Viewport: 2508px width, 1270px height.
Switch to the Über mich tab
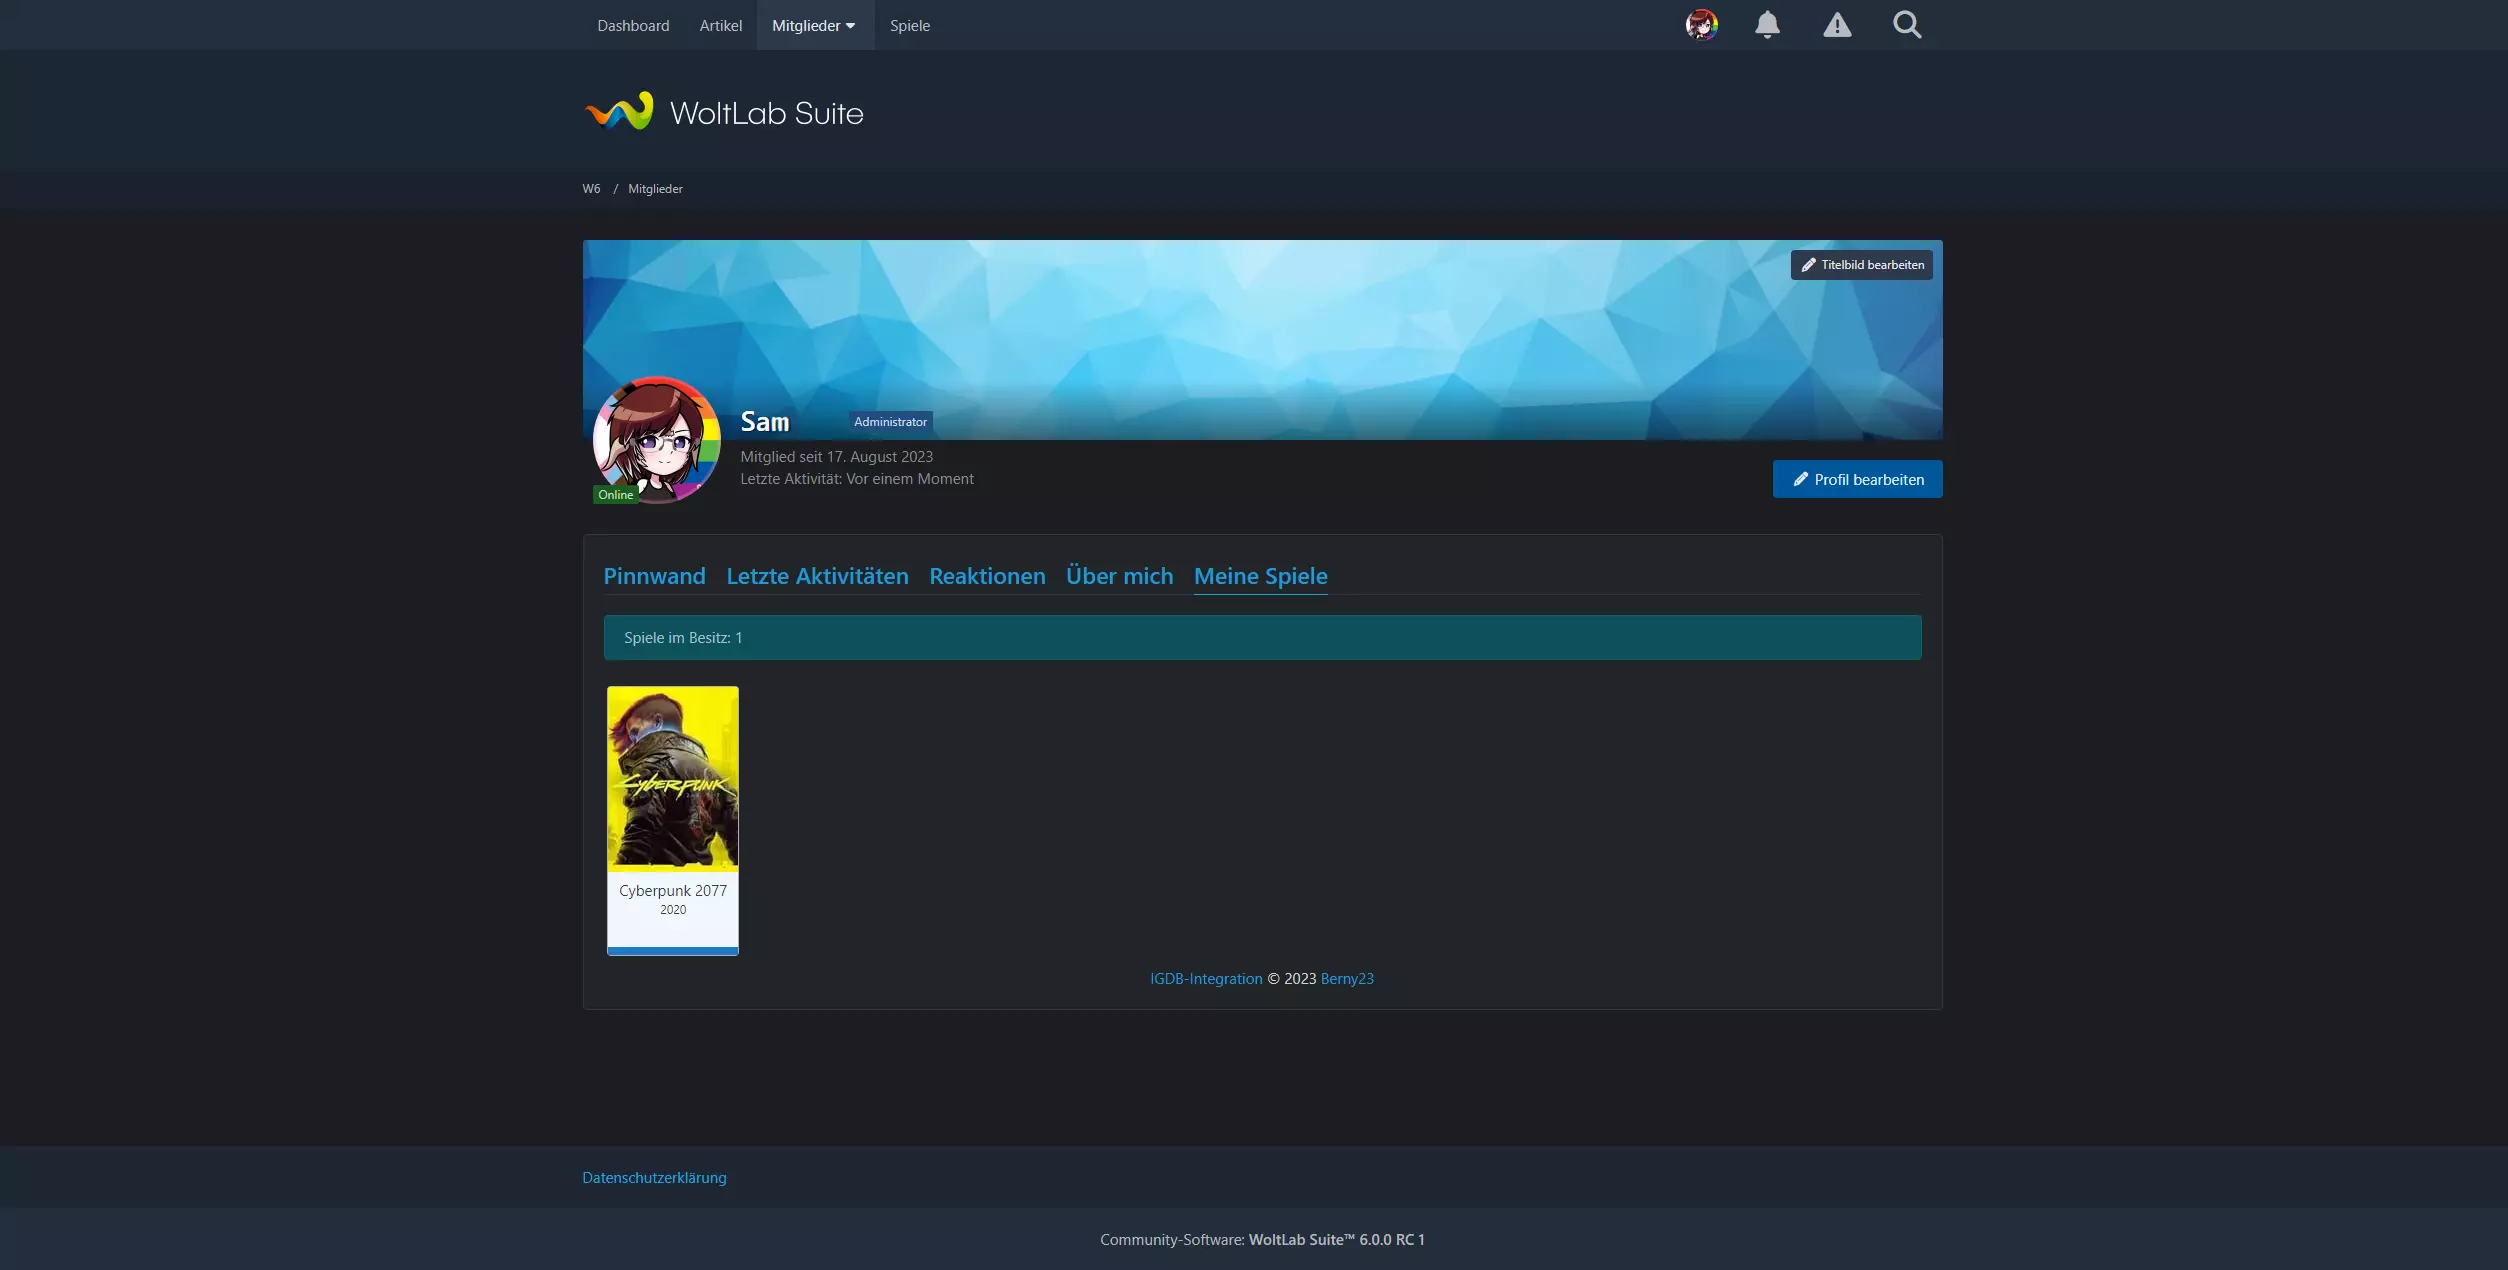click(x=1119, y=576)
